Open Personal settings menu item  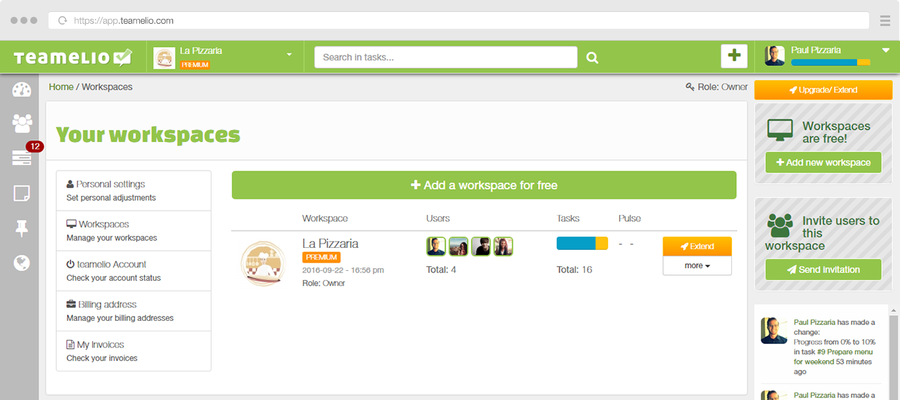pos(134,191)
